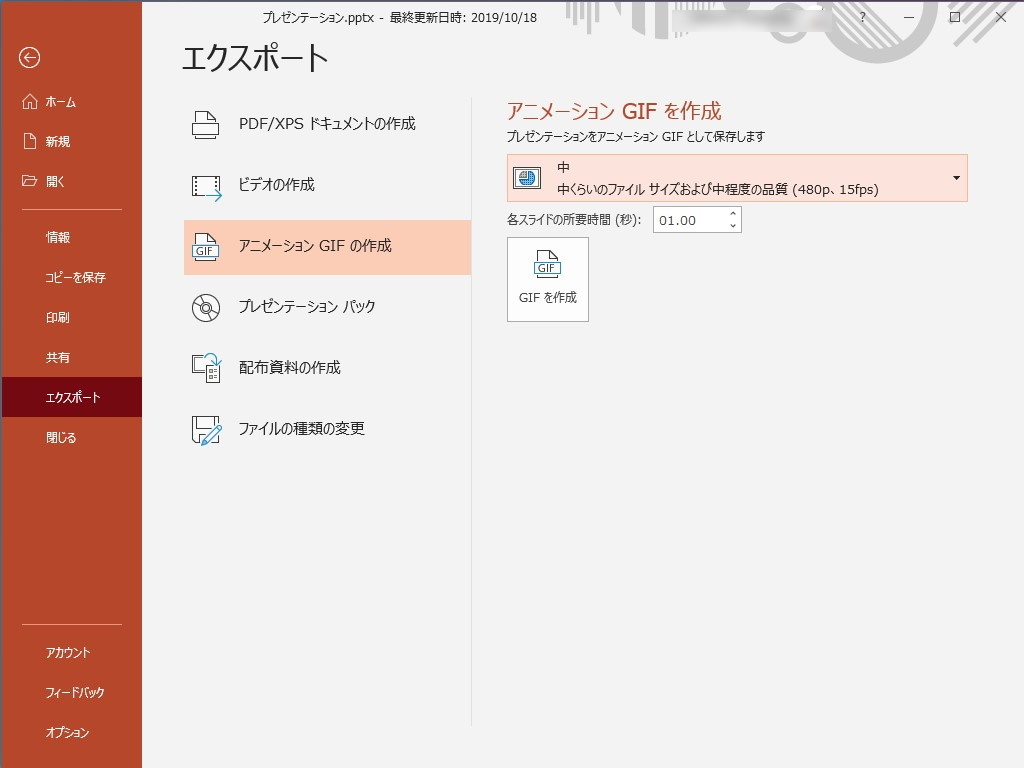Select the ビデオの作成 filmstrip icon

[205, 184]
